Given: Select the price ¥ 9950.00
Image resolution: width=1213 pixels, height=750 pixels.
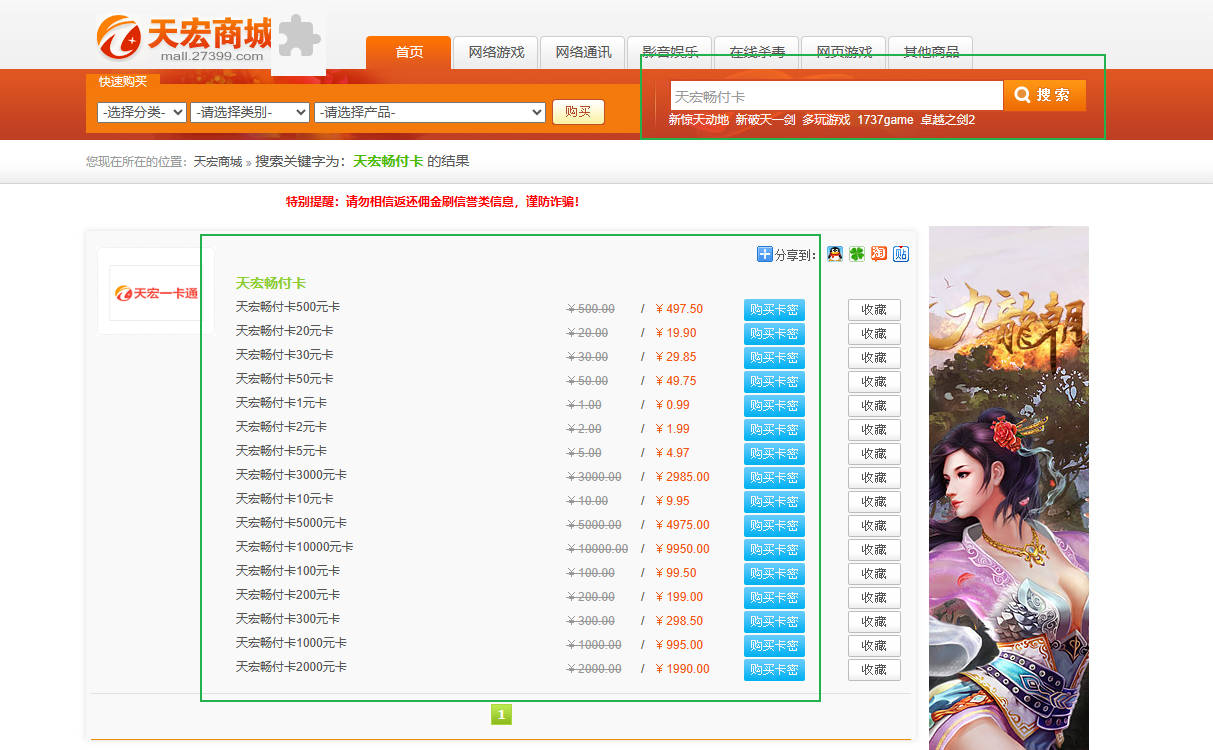Looking at the screenshot, I should [682, 549].
